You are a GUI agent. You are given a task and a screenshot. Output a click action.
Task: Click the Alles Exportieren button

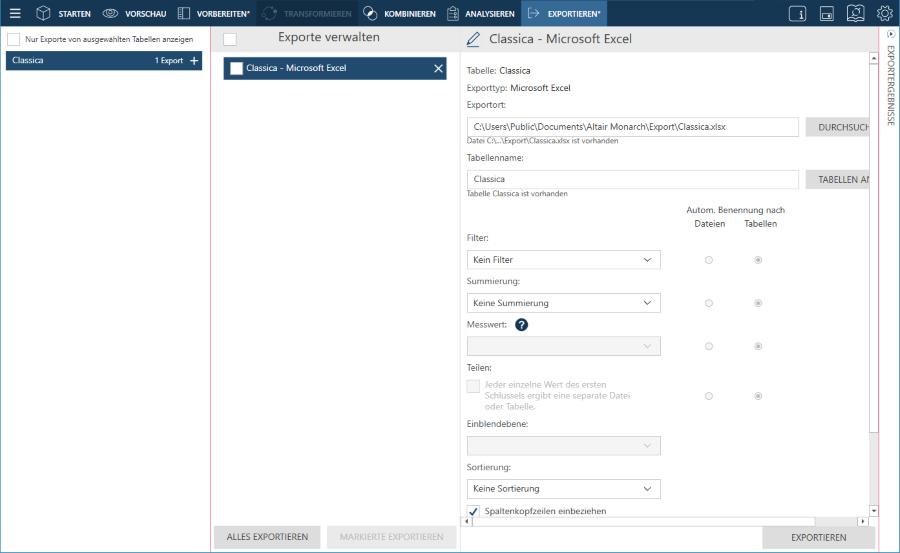(x=267, y=537)
